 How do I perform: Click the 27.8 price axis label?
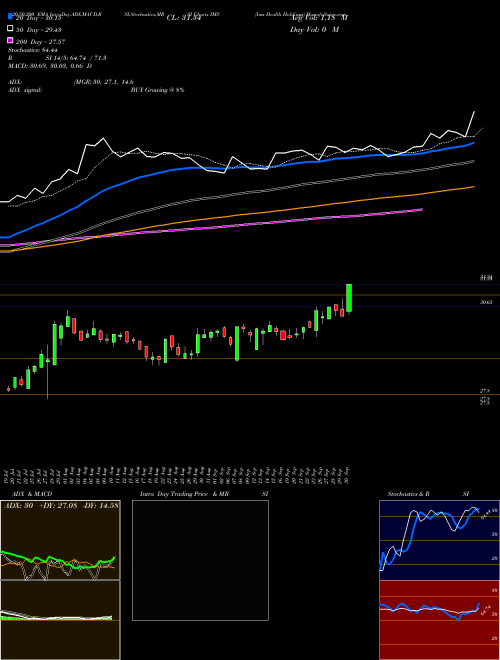click(484, 391)
